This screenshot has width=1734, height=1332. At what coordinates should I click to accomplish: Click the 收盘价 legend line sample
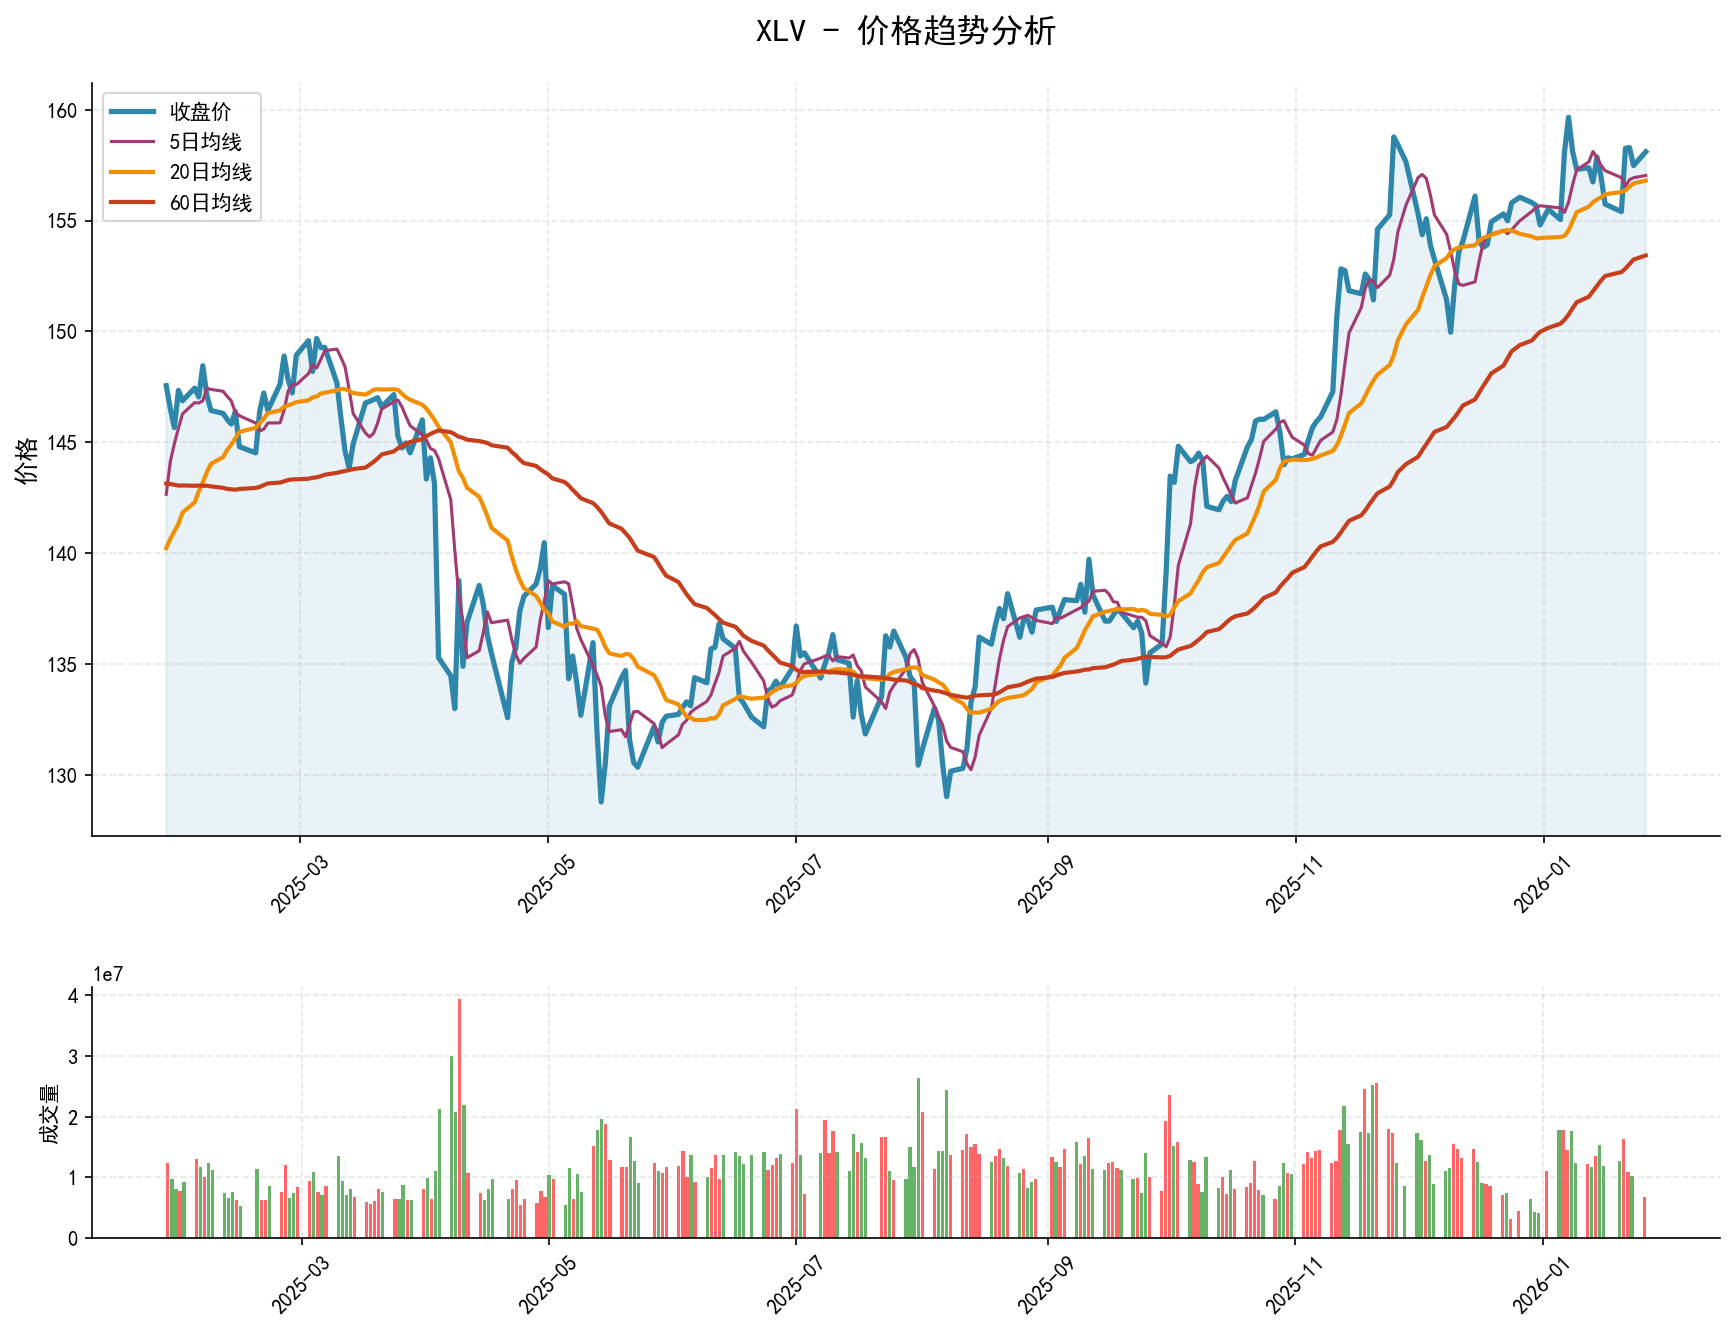[x=133, y=111]
